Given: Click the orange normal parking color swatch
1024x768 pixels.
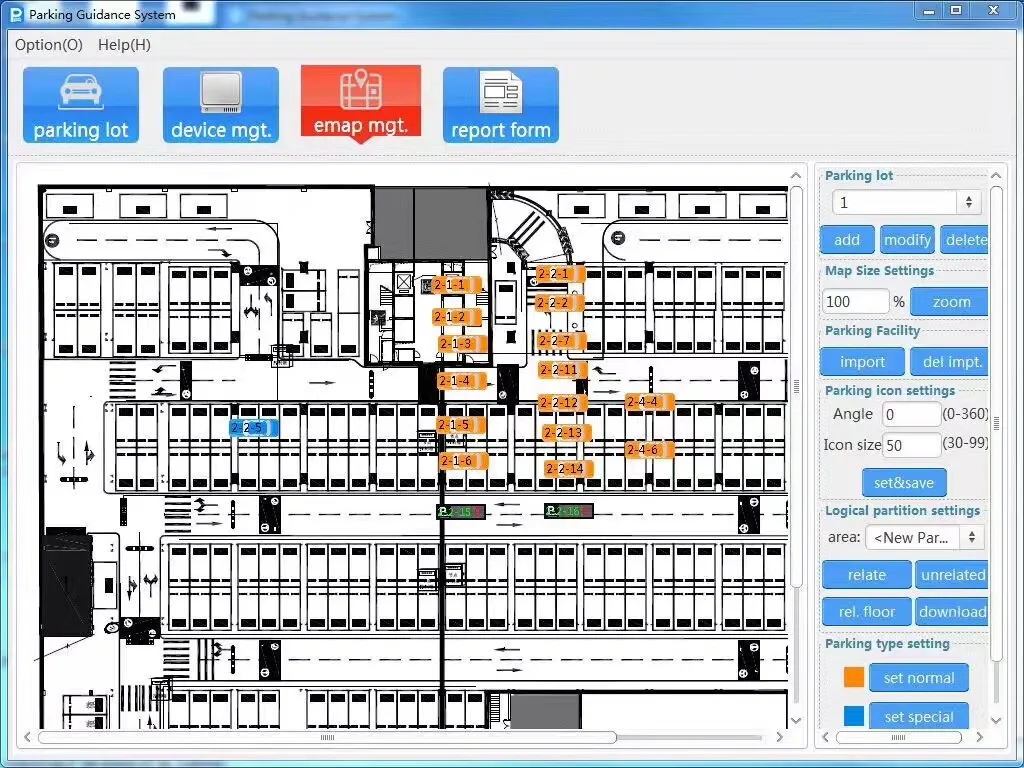Looking at the screenshot, I should pyautogui.click(x=854, y=677).
